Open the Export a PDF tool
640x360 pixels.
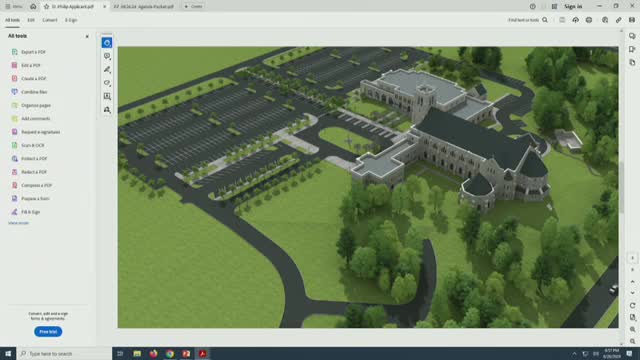pos(29,52)
